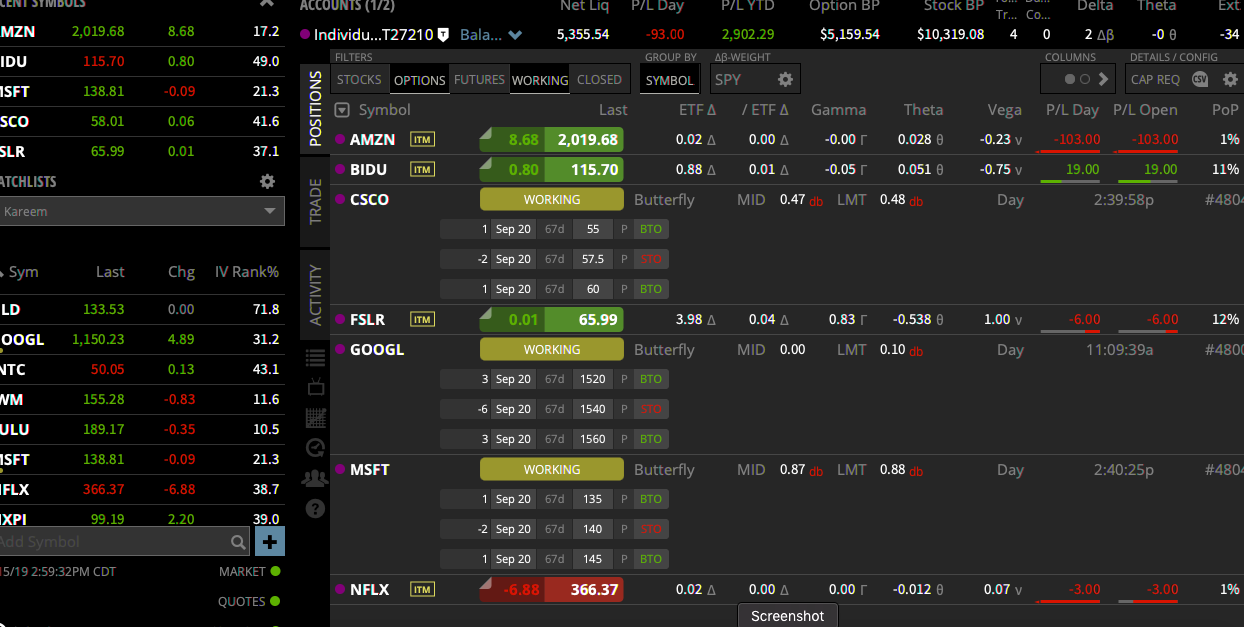Sort by the Theta column header

(923, 110)
